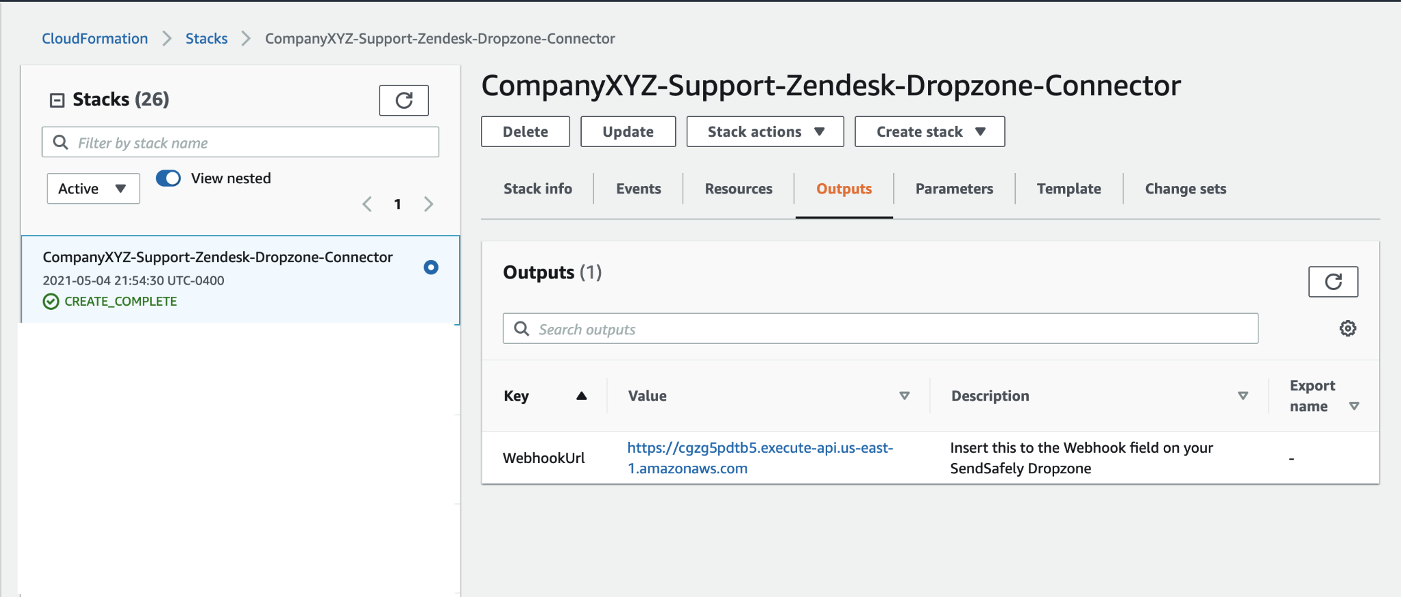Open the Active status filter dropdown
This screenshot has width=1403, height=600.
[x=93, y=188]
